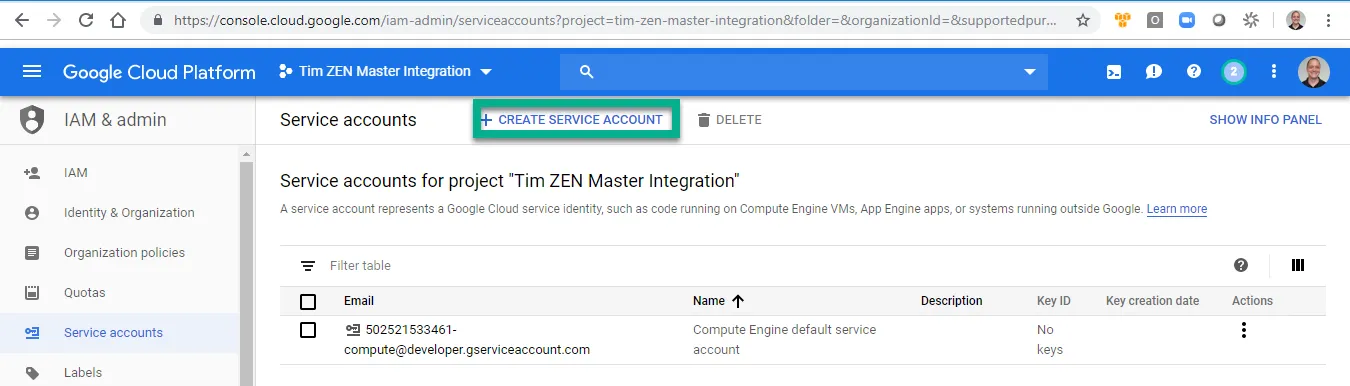1350x386 pixels.
Task: Click the Key ID column header
Action: coord(1054,301)
